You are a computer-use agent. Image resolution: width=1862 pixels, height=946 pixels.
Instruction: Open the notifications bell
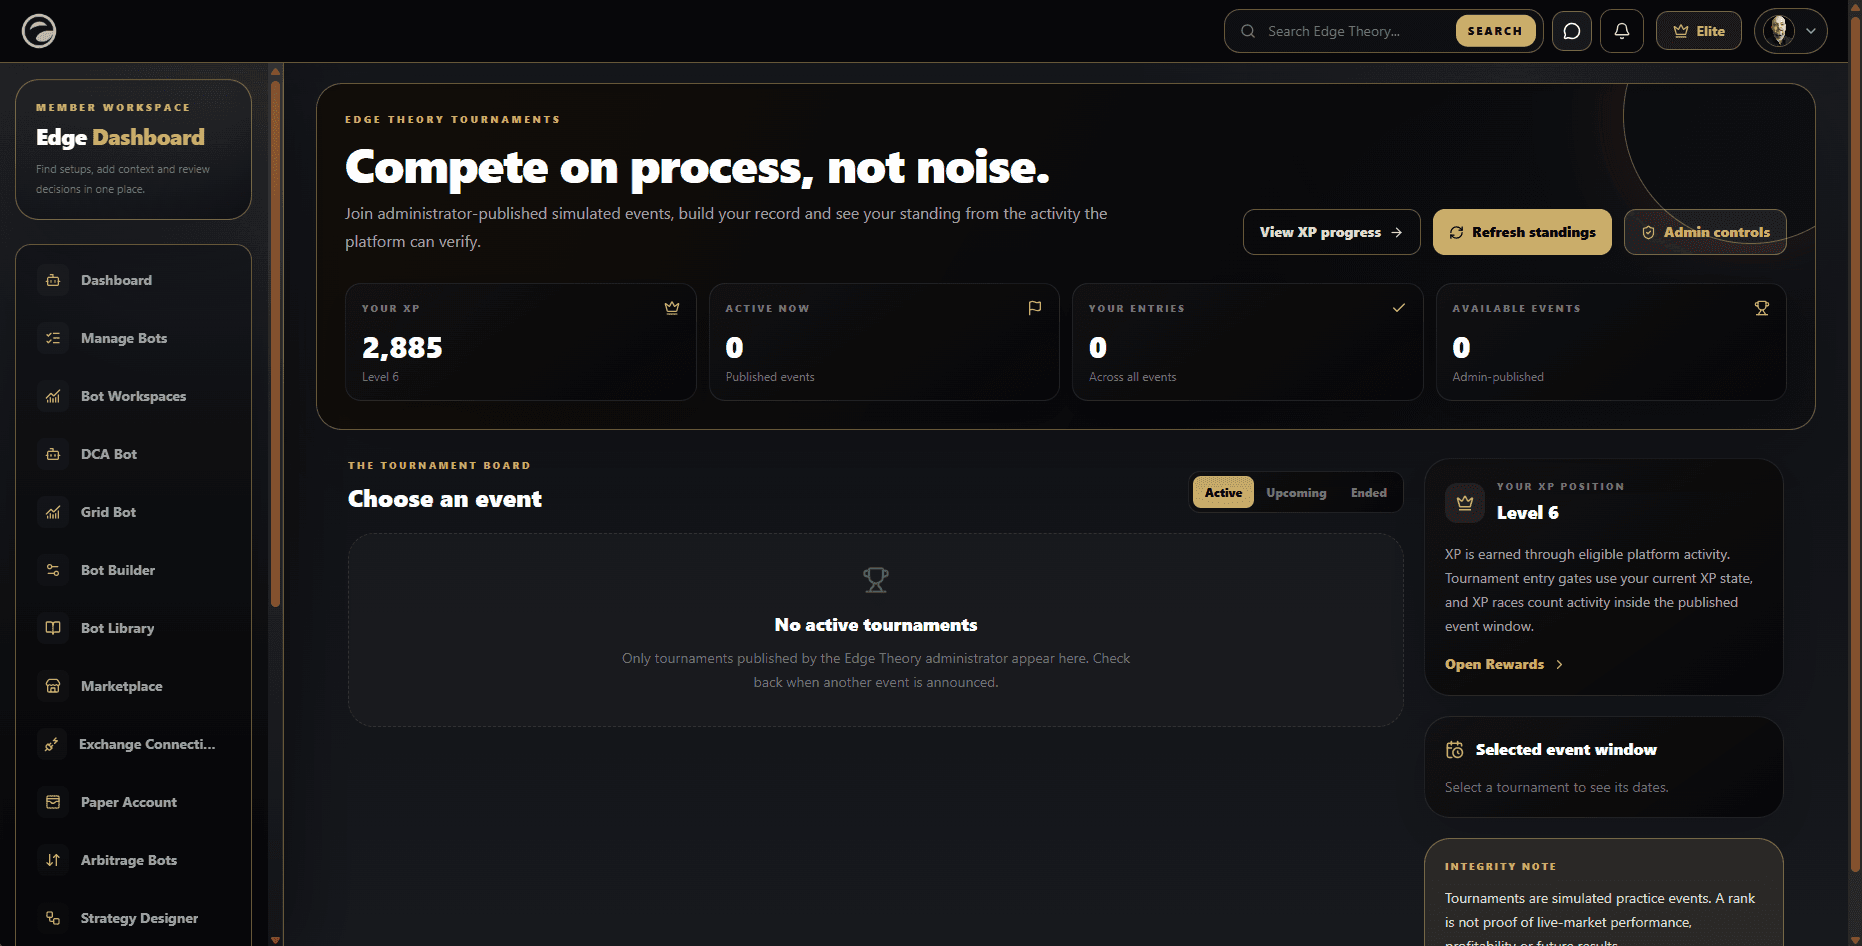[x=1622, y=31]
